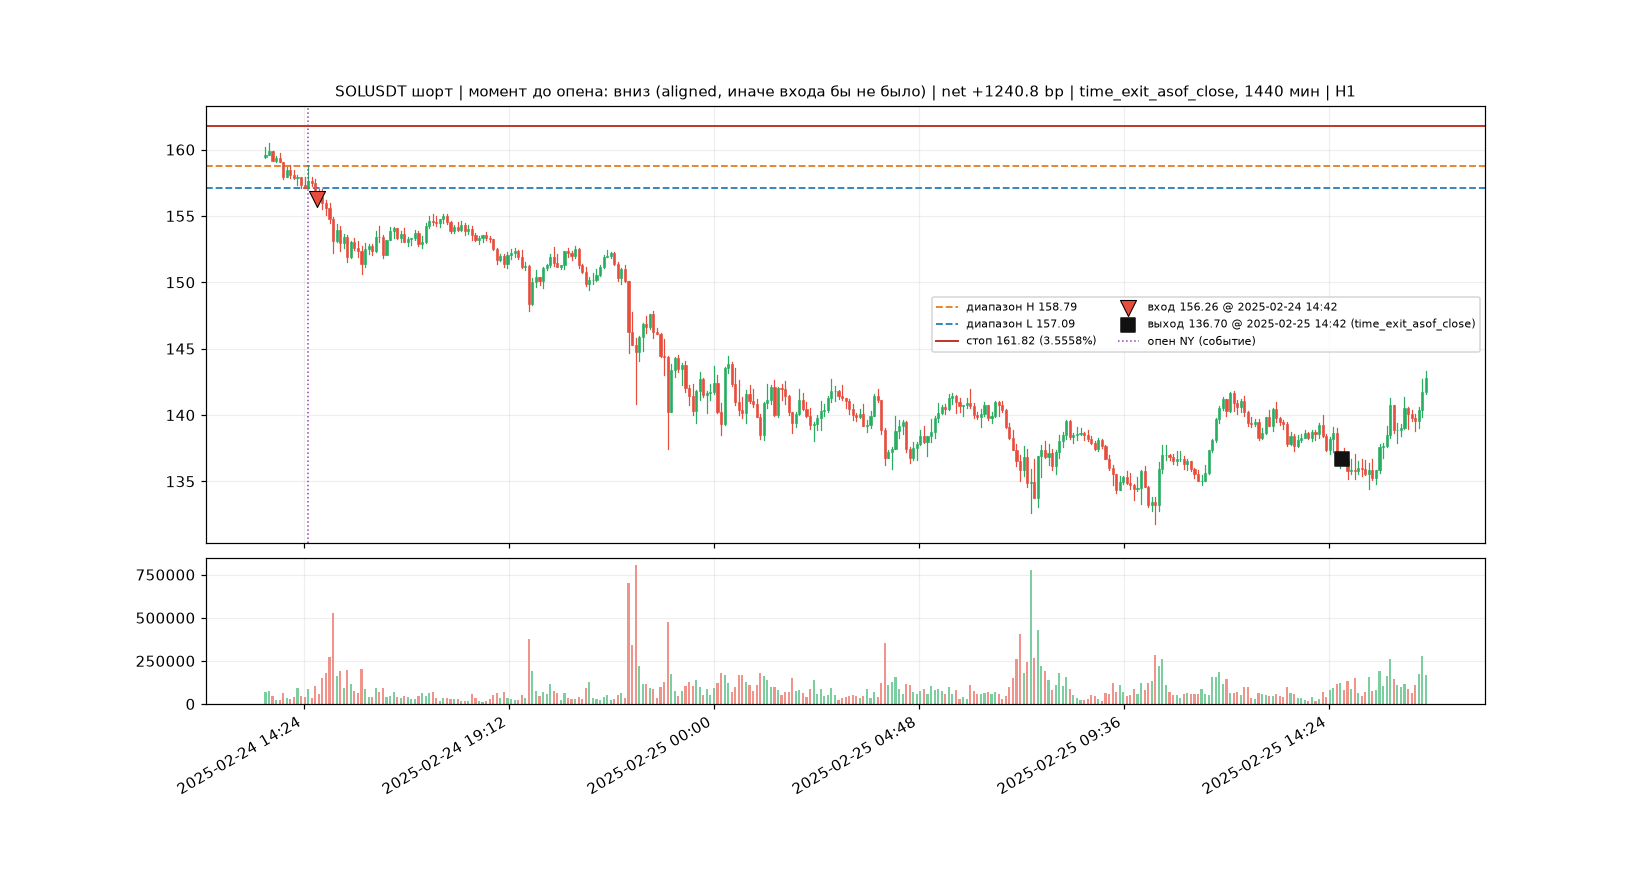
Task: Select legend label 'диапазон H 158.79'
Action: (1021, 307)
